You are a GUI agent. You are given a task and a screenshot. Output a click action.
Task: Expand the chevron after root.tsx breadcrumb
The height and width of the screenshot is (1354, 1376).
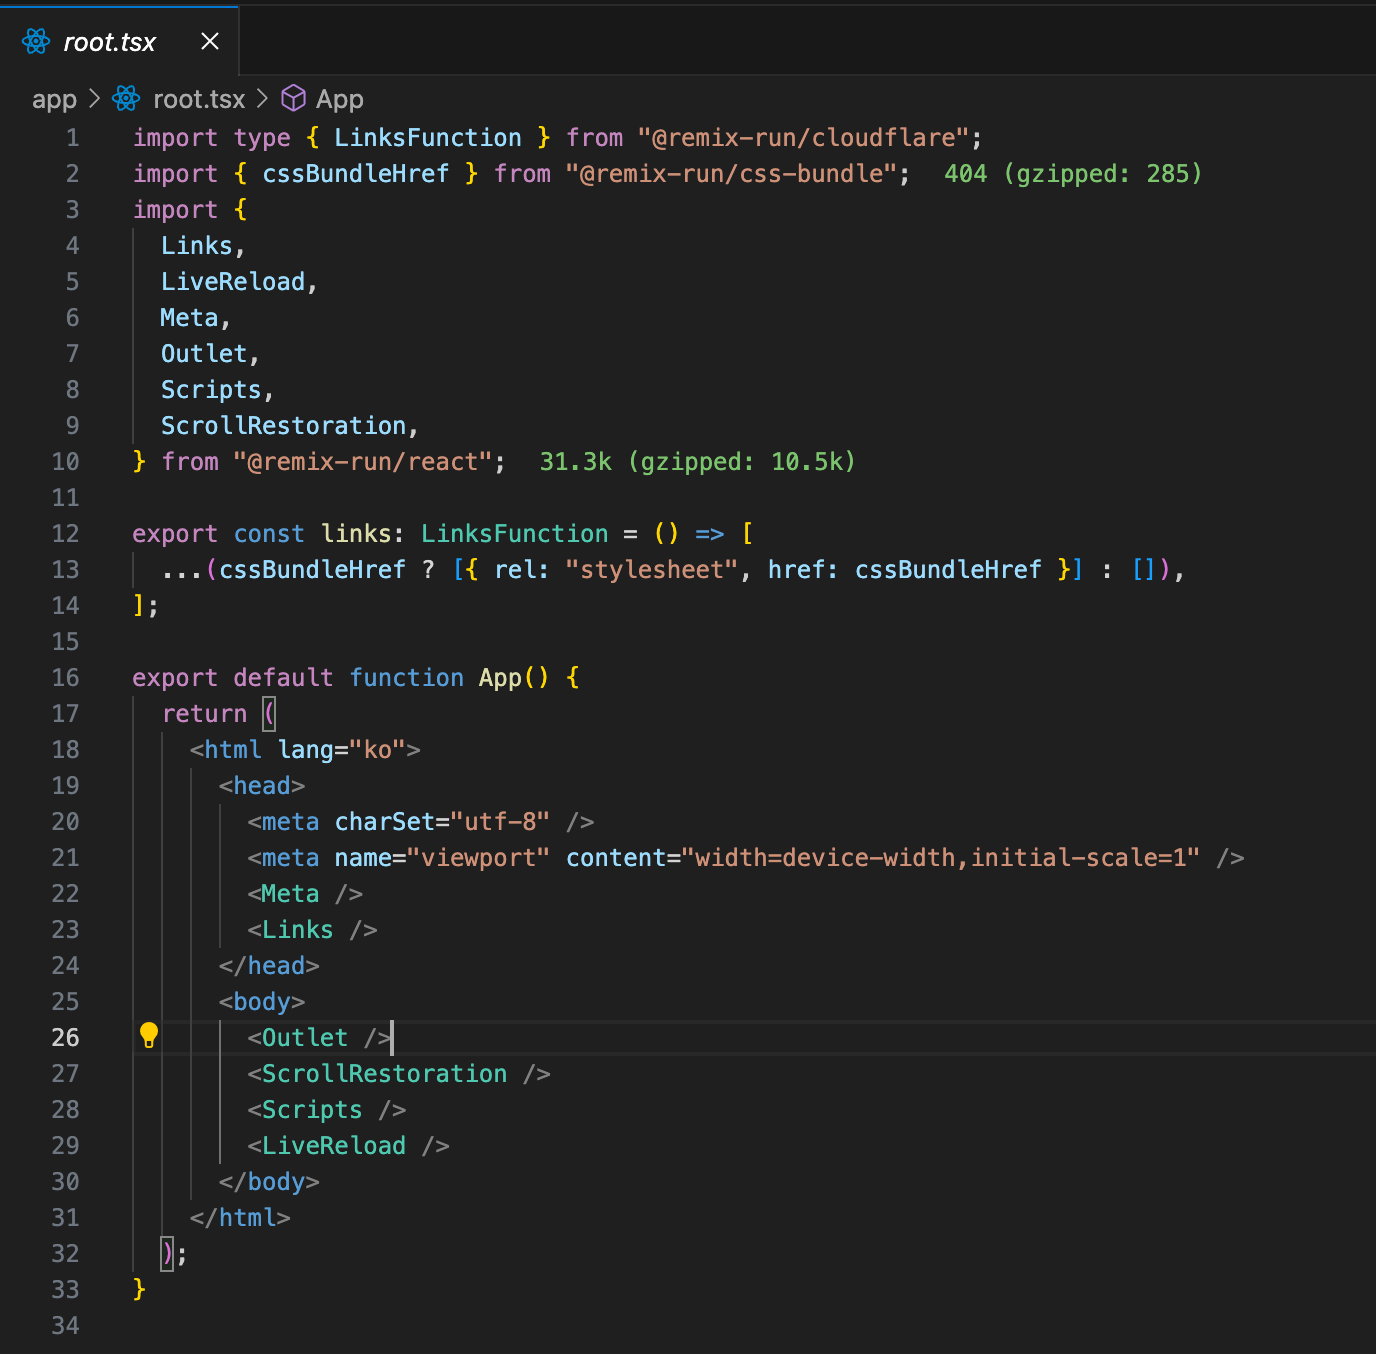click(x=263, y=98)
